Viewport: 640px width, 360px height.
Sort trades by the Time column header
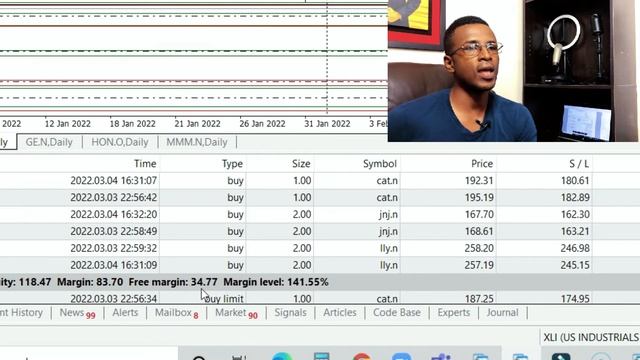(145, 164)
